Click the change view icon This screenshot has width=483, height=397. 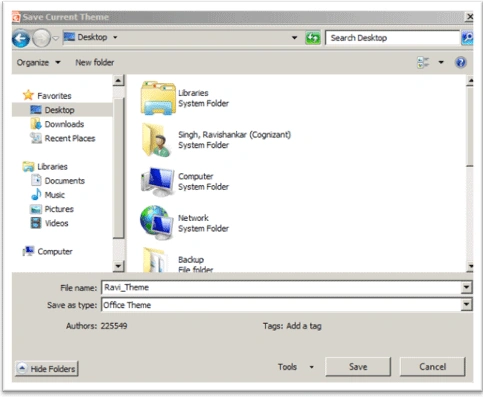[423, 62]
